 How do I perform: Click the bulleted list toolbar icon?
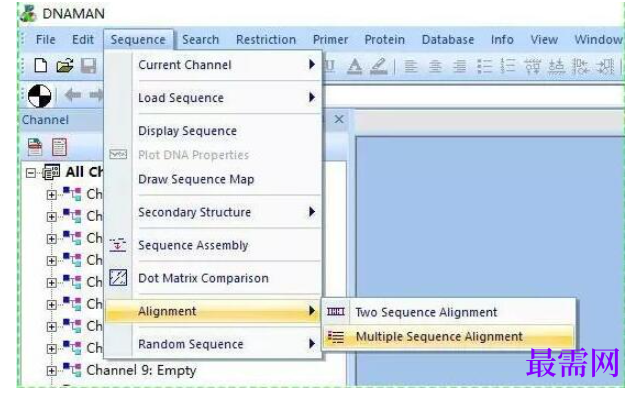point(484,66)
